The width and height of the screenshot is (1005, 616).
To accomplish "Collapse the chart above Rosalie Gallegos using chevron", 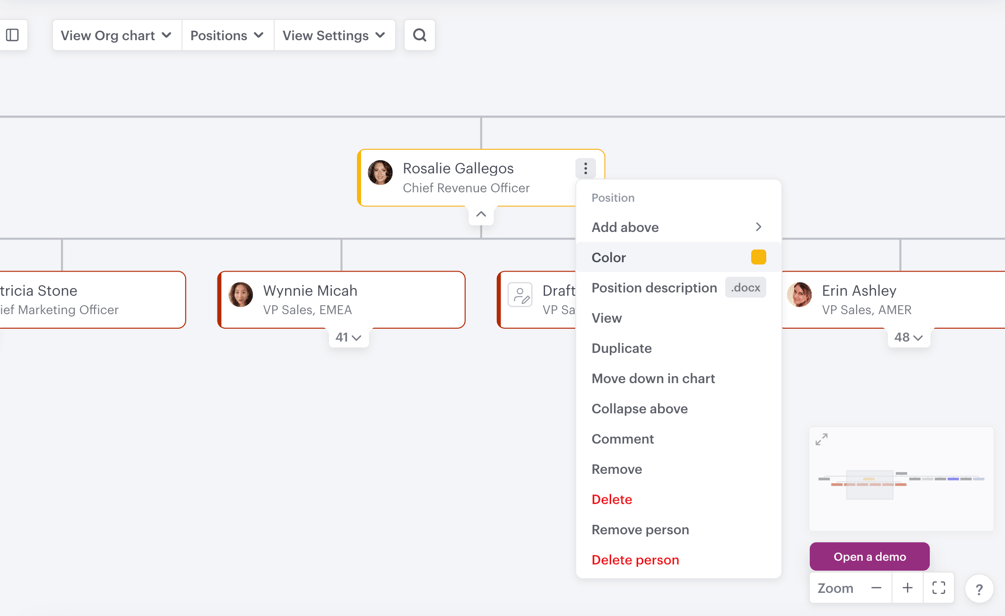I will 481,213.
